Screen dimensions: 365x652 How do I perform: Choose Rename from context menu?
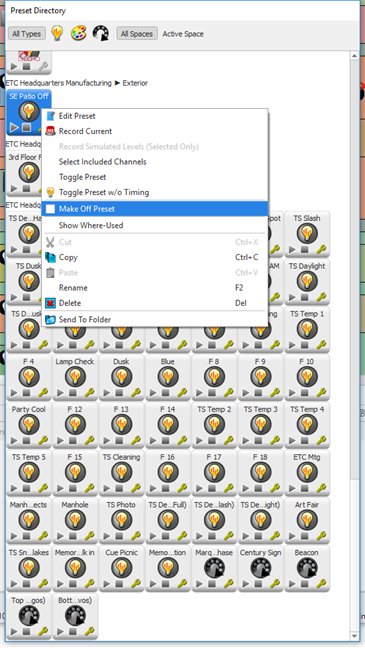[x=154, y=288]
